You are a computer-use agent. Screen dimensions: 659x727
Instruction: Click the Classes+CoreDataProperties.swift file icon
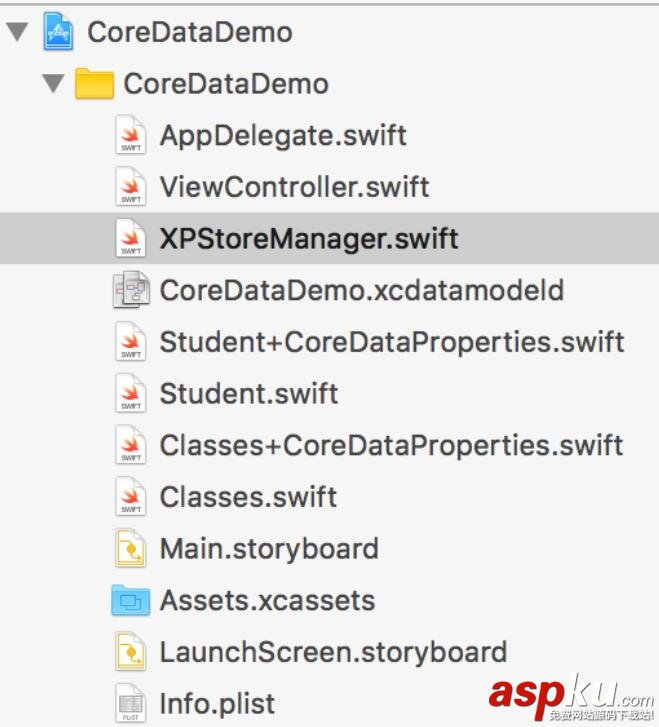point(131,445)
